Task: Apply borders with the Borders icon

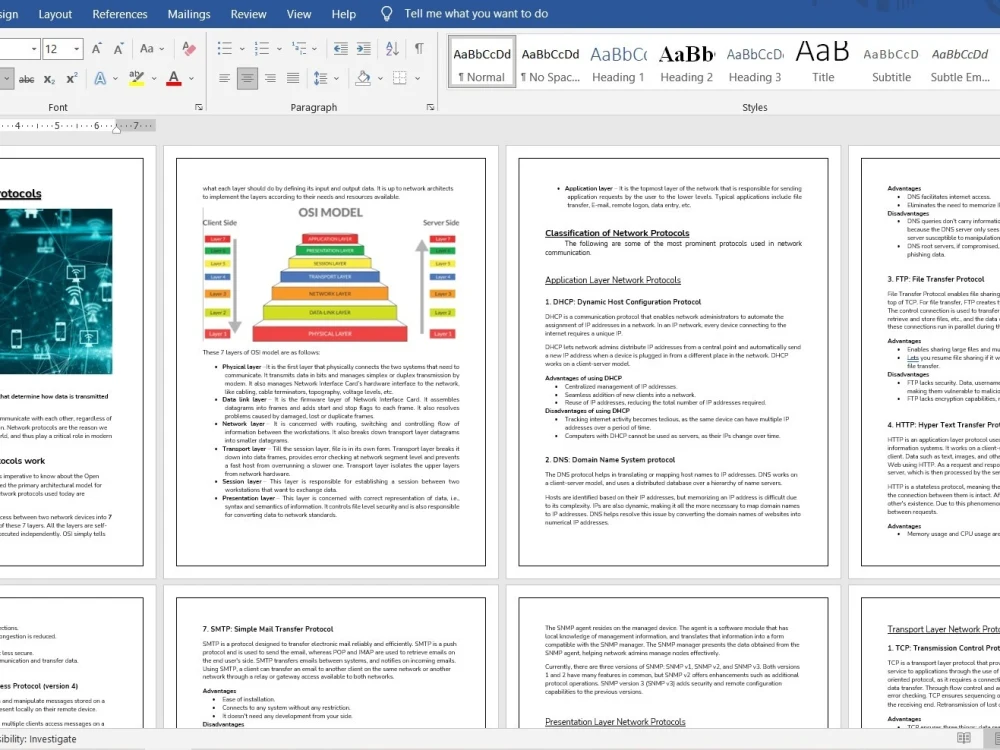Action: coord(400,78)
